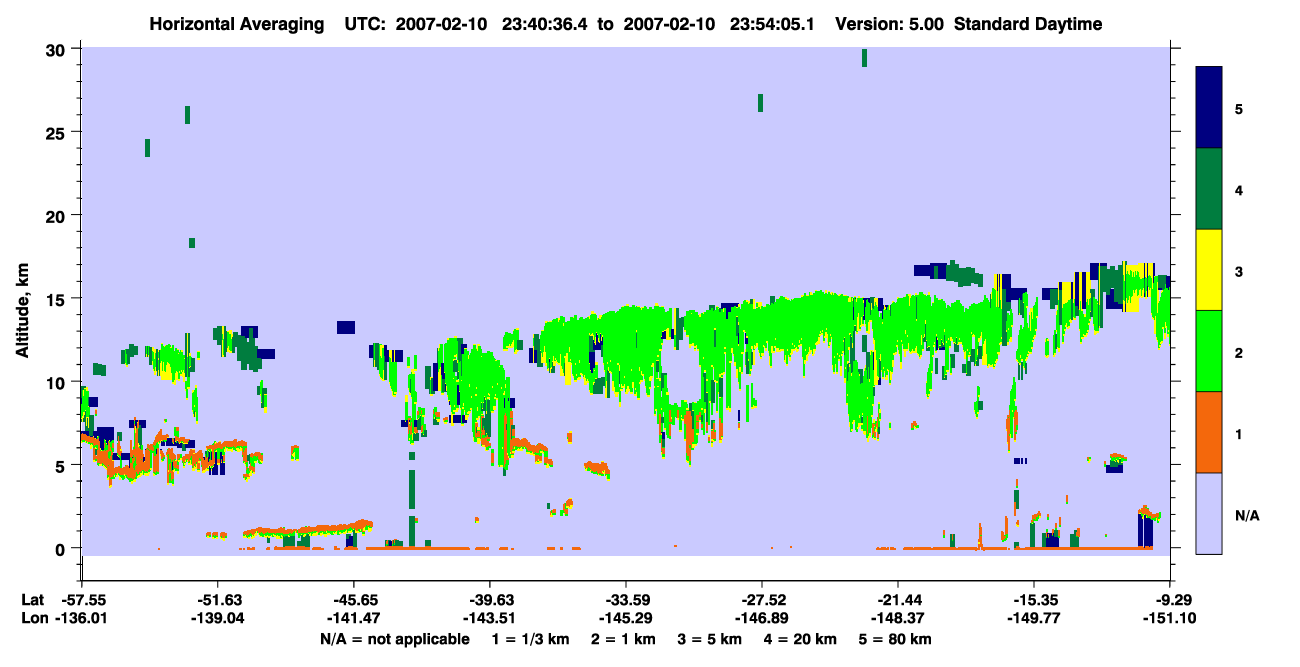
Task: Click latitude value -15.35
Action: coord(1034,600)
